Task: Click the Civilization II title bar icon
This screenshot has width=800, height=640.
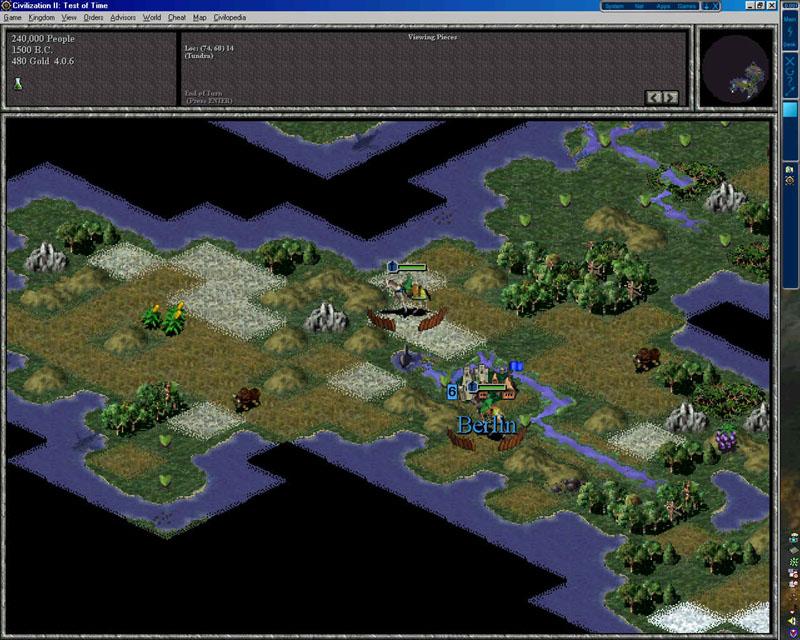Action: tap(6, 6)
